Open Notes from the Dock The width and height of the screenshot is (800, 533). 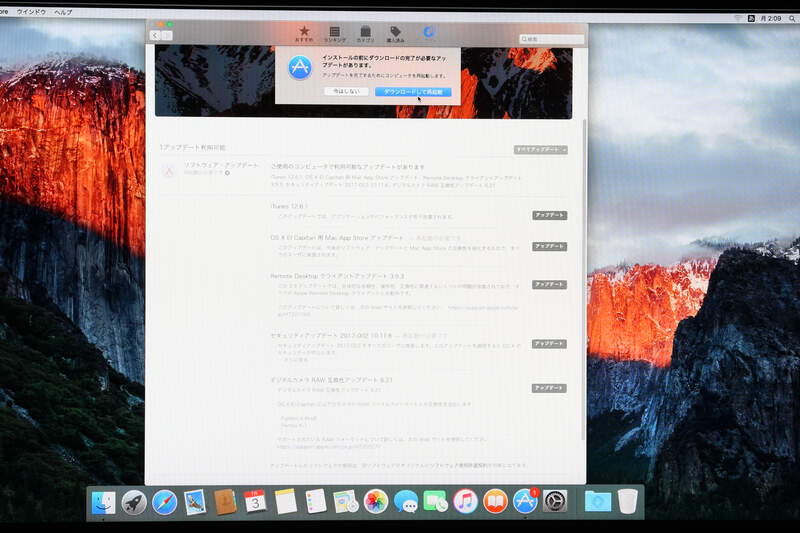286,501
